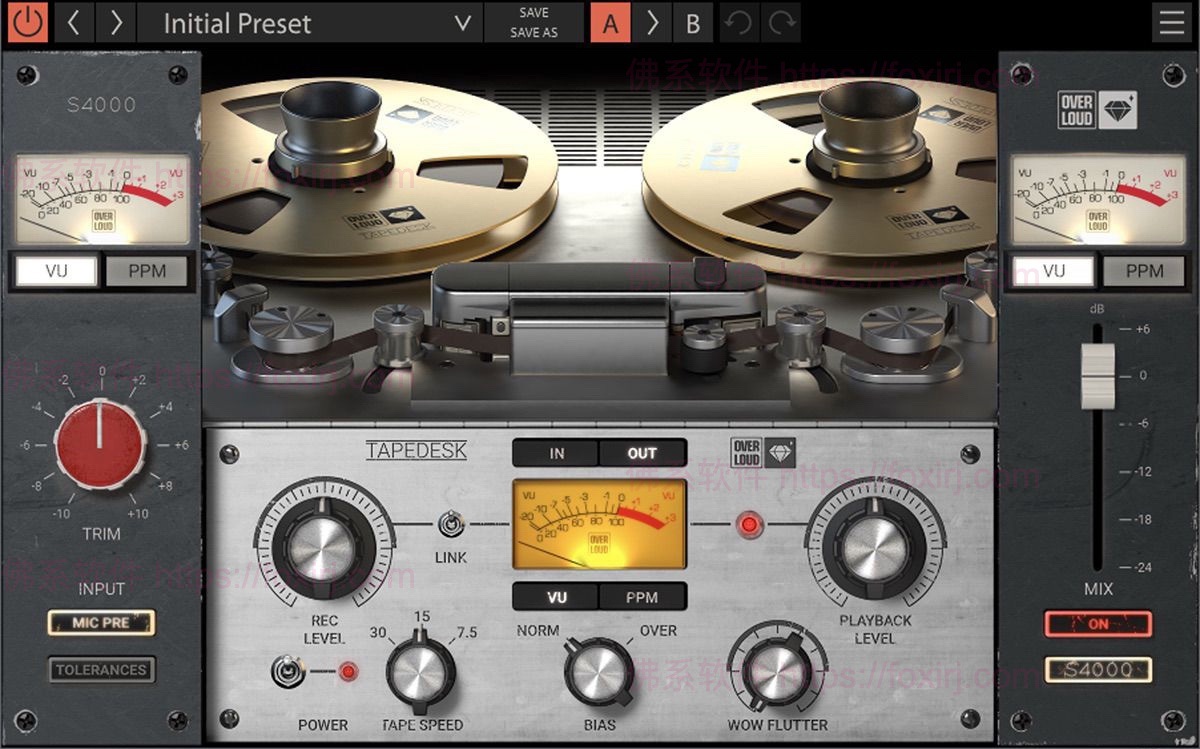The width and height of the screenshot is (1200, 749).
Task: Open the hamburger menu top right
Action: (x=1170, y=20)
